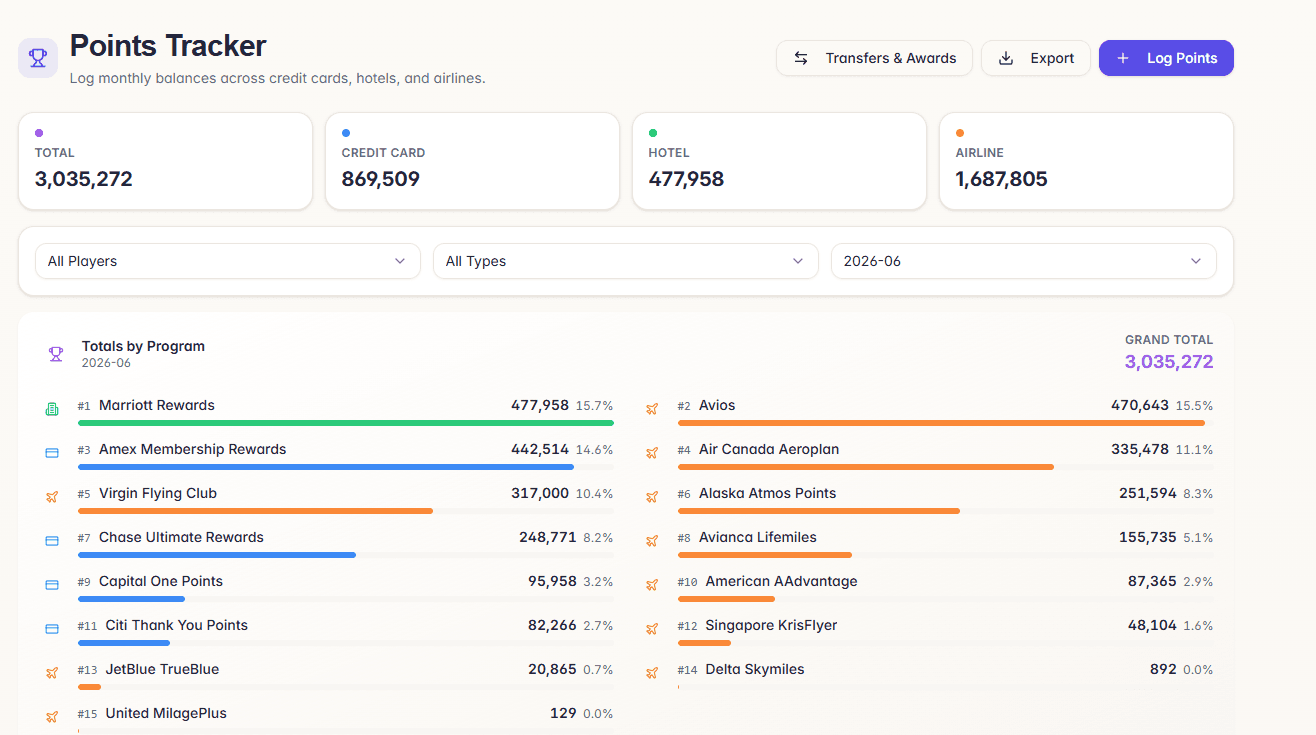Viewport: 1316px width, 735px height.
Task: Click the blue Chase Ultimate Rewards progress bar
Action: coord(217,555)
